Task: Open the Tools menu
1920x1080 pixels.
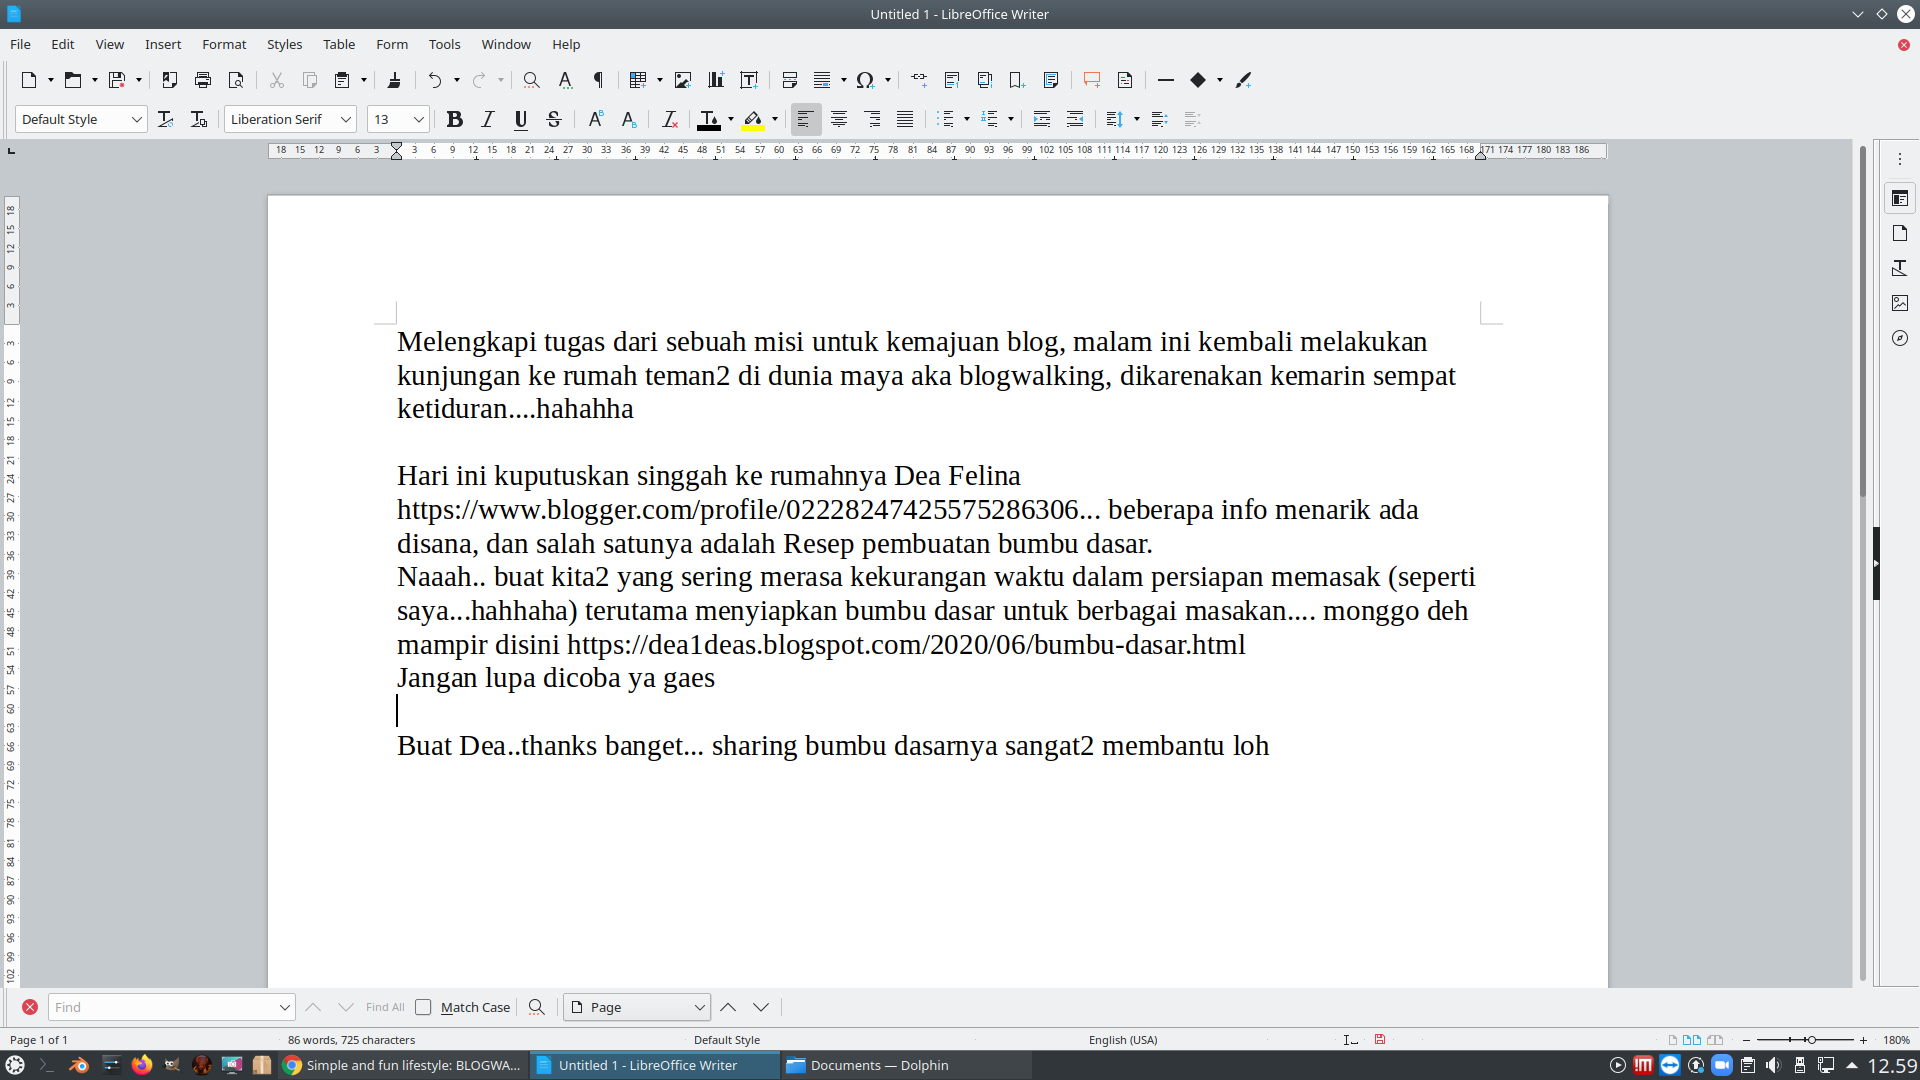Action: pos(444,44)
